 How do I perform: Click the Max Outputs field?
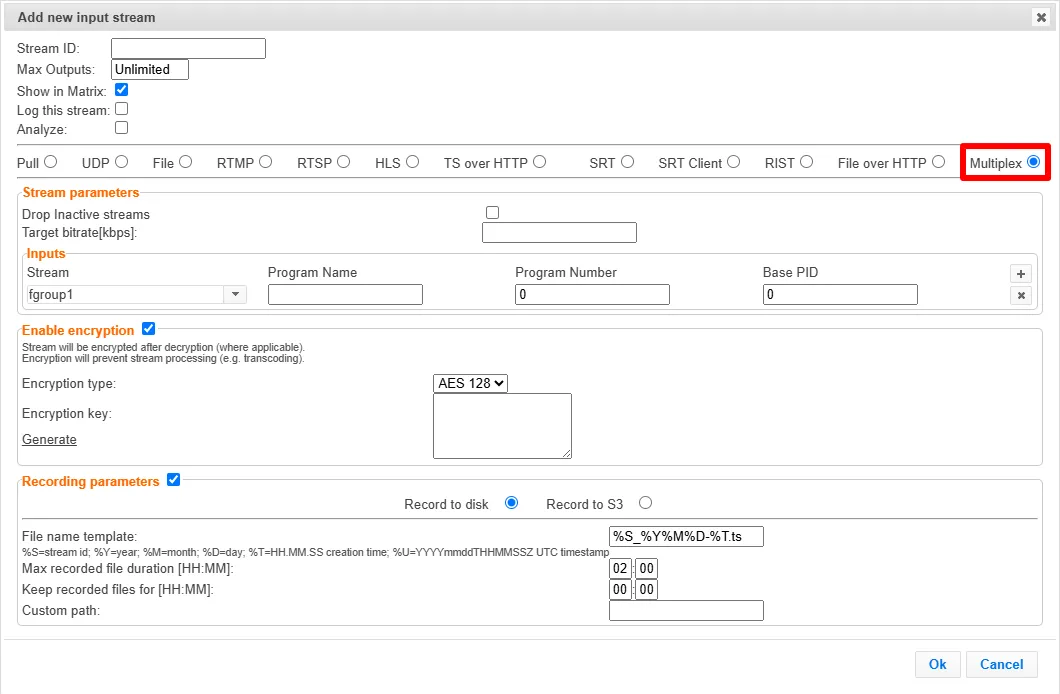point(150,70)
